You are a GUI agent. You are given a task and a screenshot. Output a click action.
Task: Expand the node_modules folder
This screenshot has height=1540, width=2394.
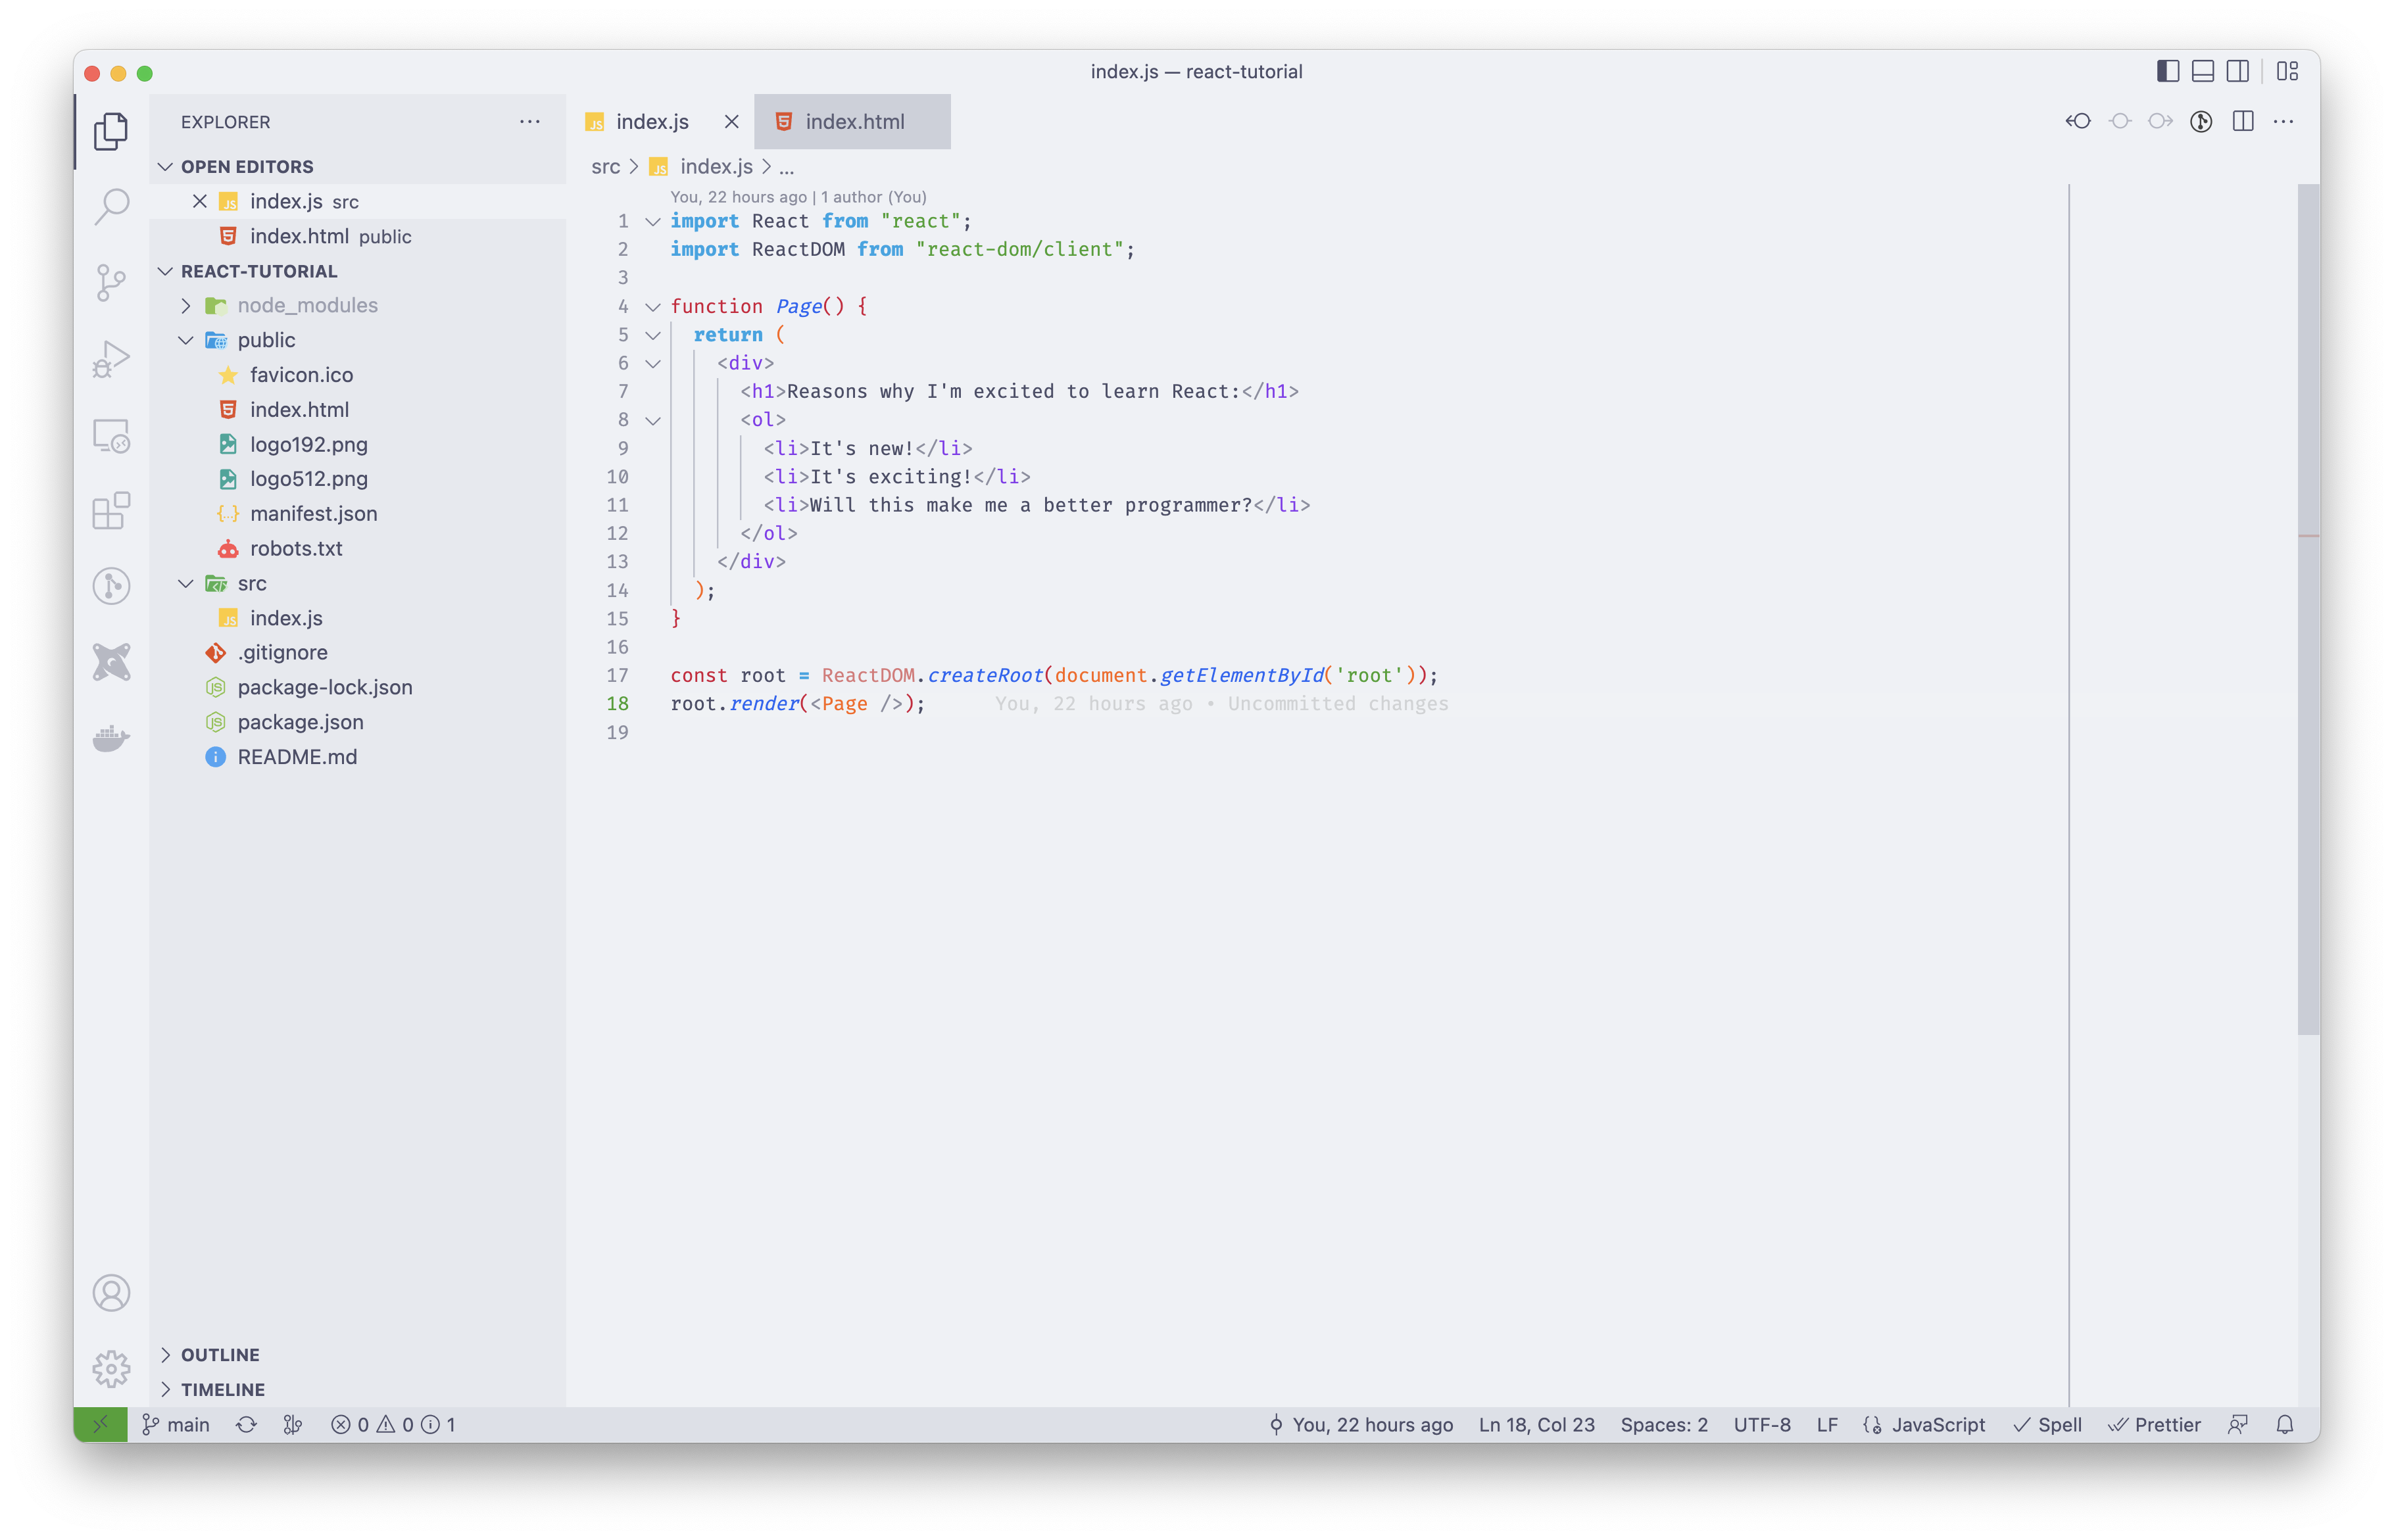pyautogui.click(x=186, y=305)
